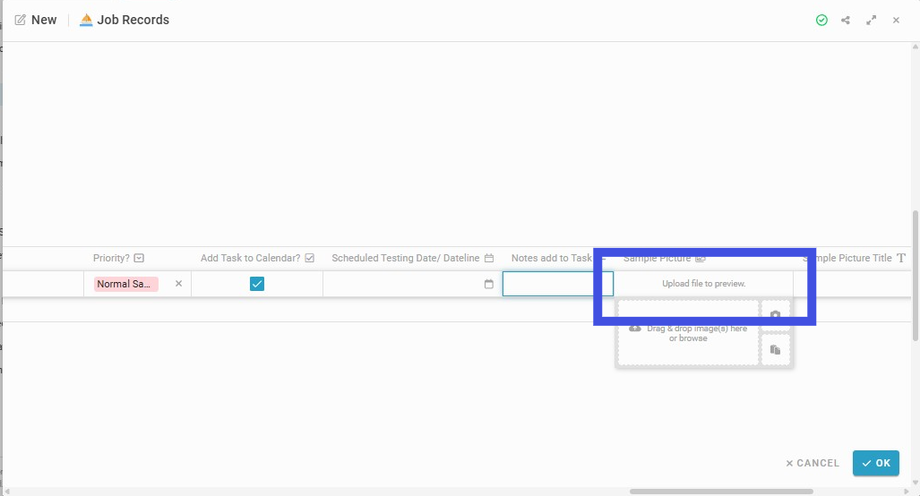
Task: Click calendar icon in Scheduled Testing Date header
Action: (489, 258)
